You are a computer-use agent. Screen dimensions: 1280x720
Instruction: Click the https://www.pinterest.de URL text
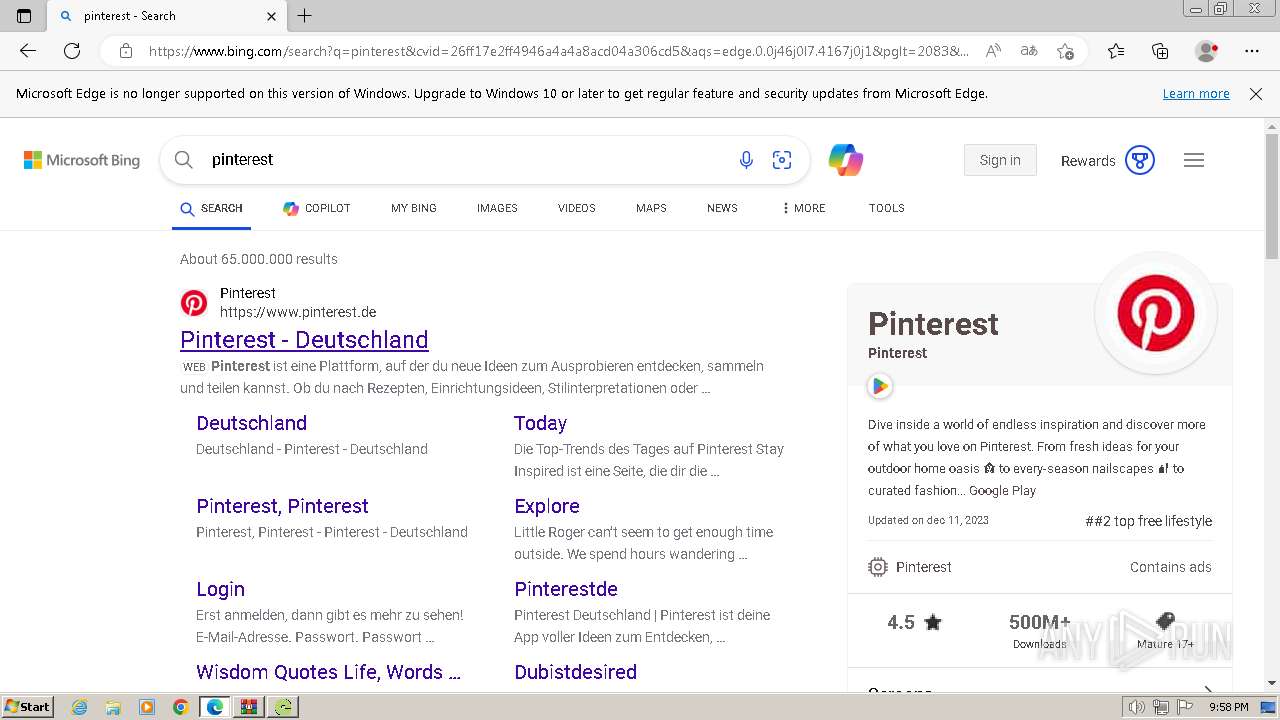coord(298,312)
